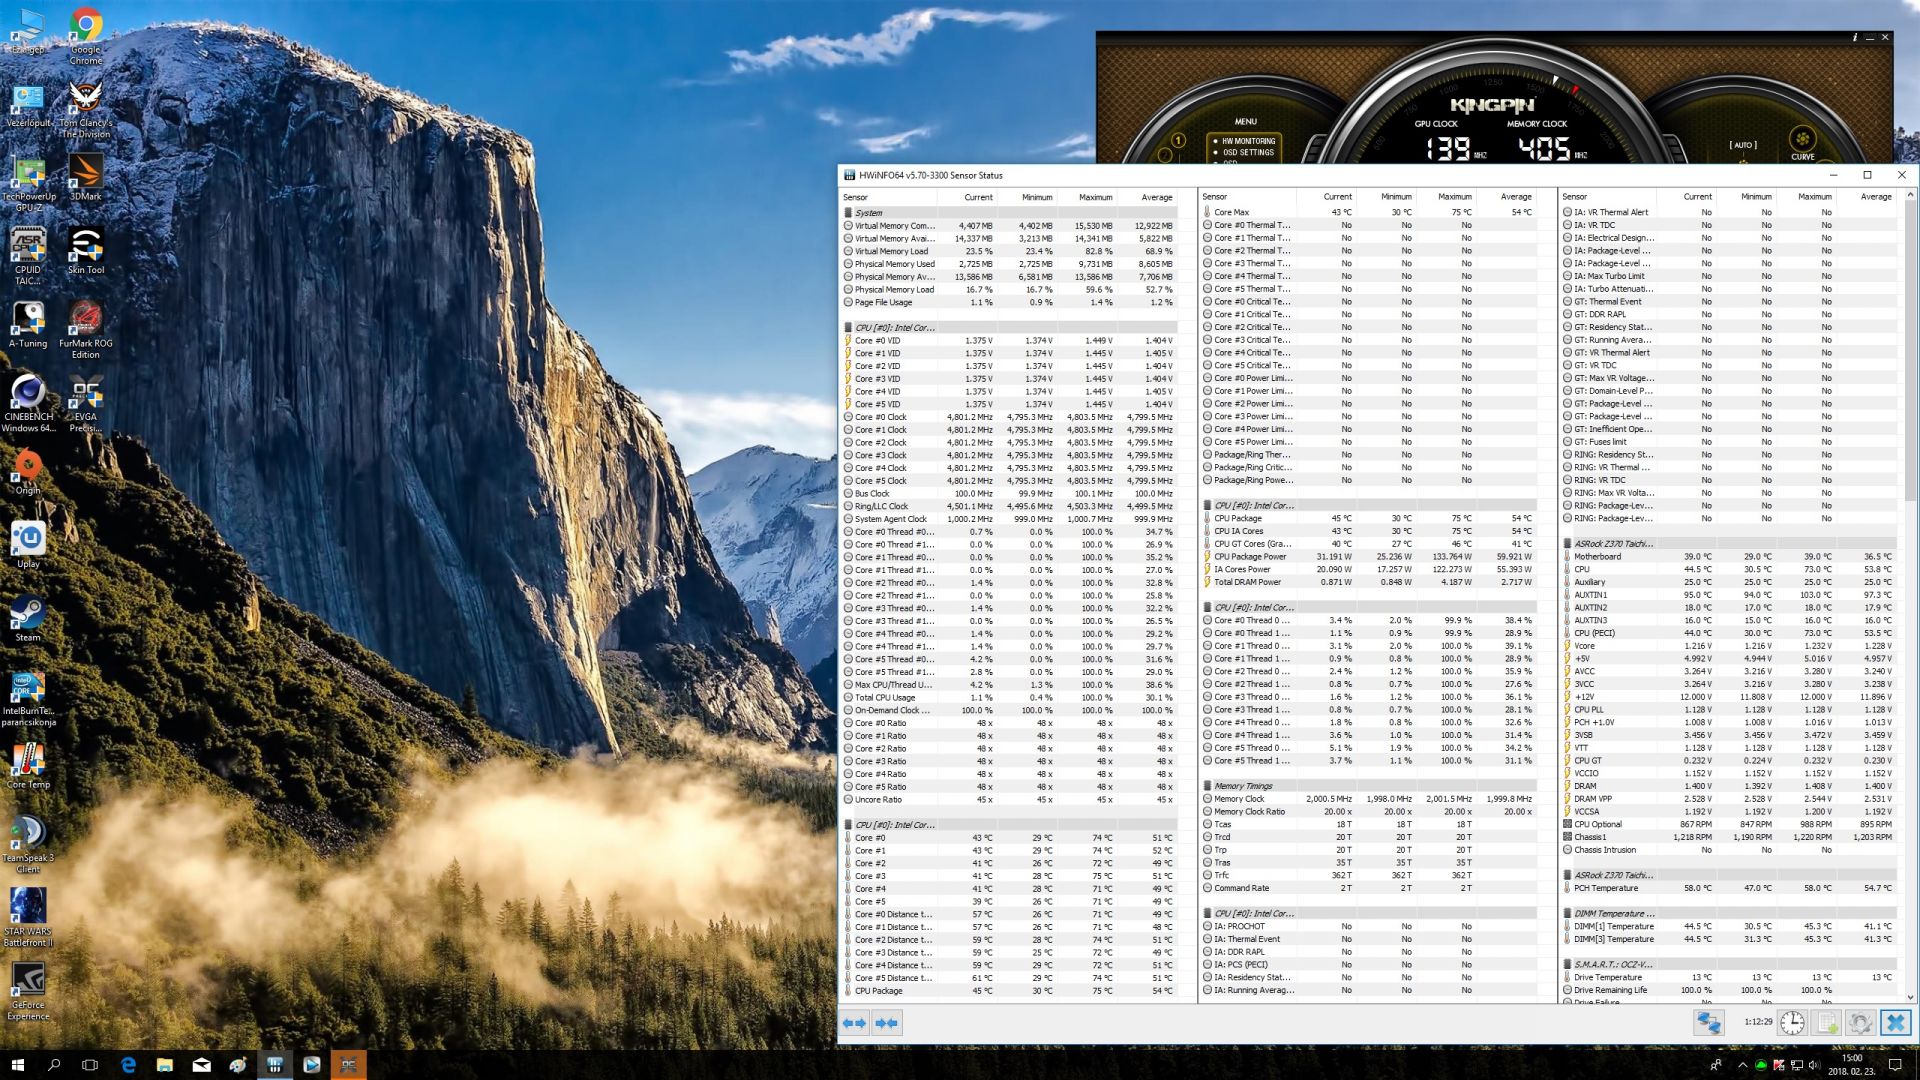Open HWiNFO sensor settings gear icon
This screenshot has height=1080, width=1920.
(x=1860, y=1023)
